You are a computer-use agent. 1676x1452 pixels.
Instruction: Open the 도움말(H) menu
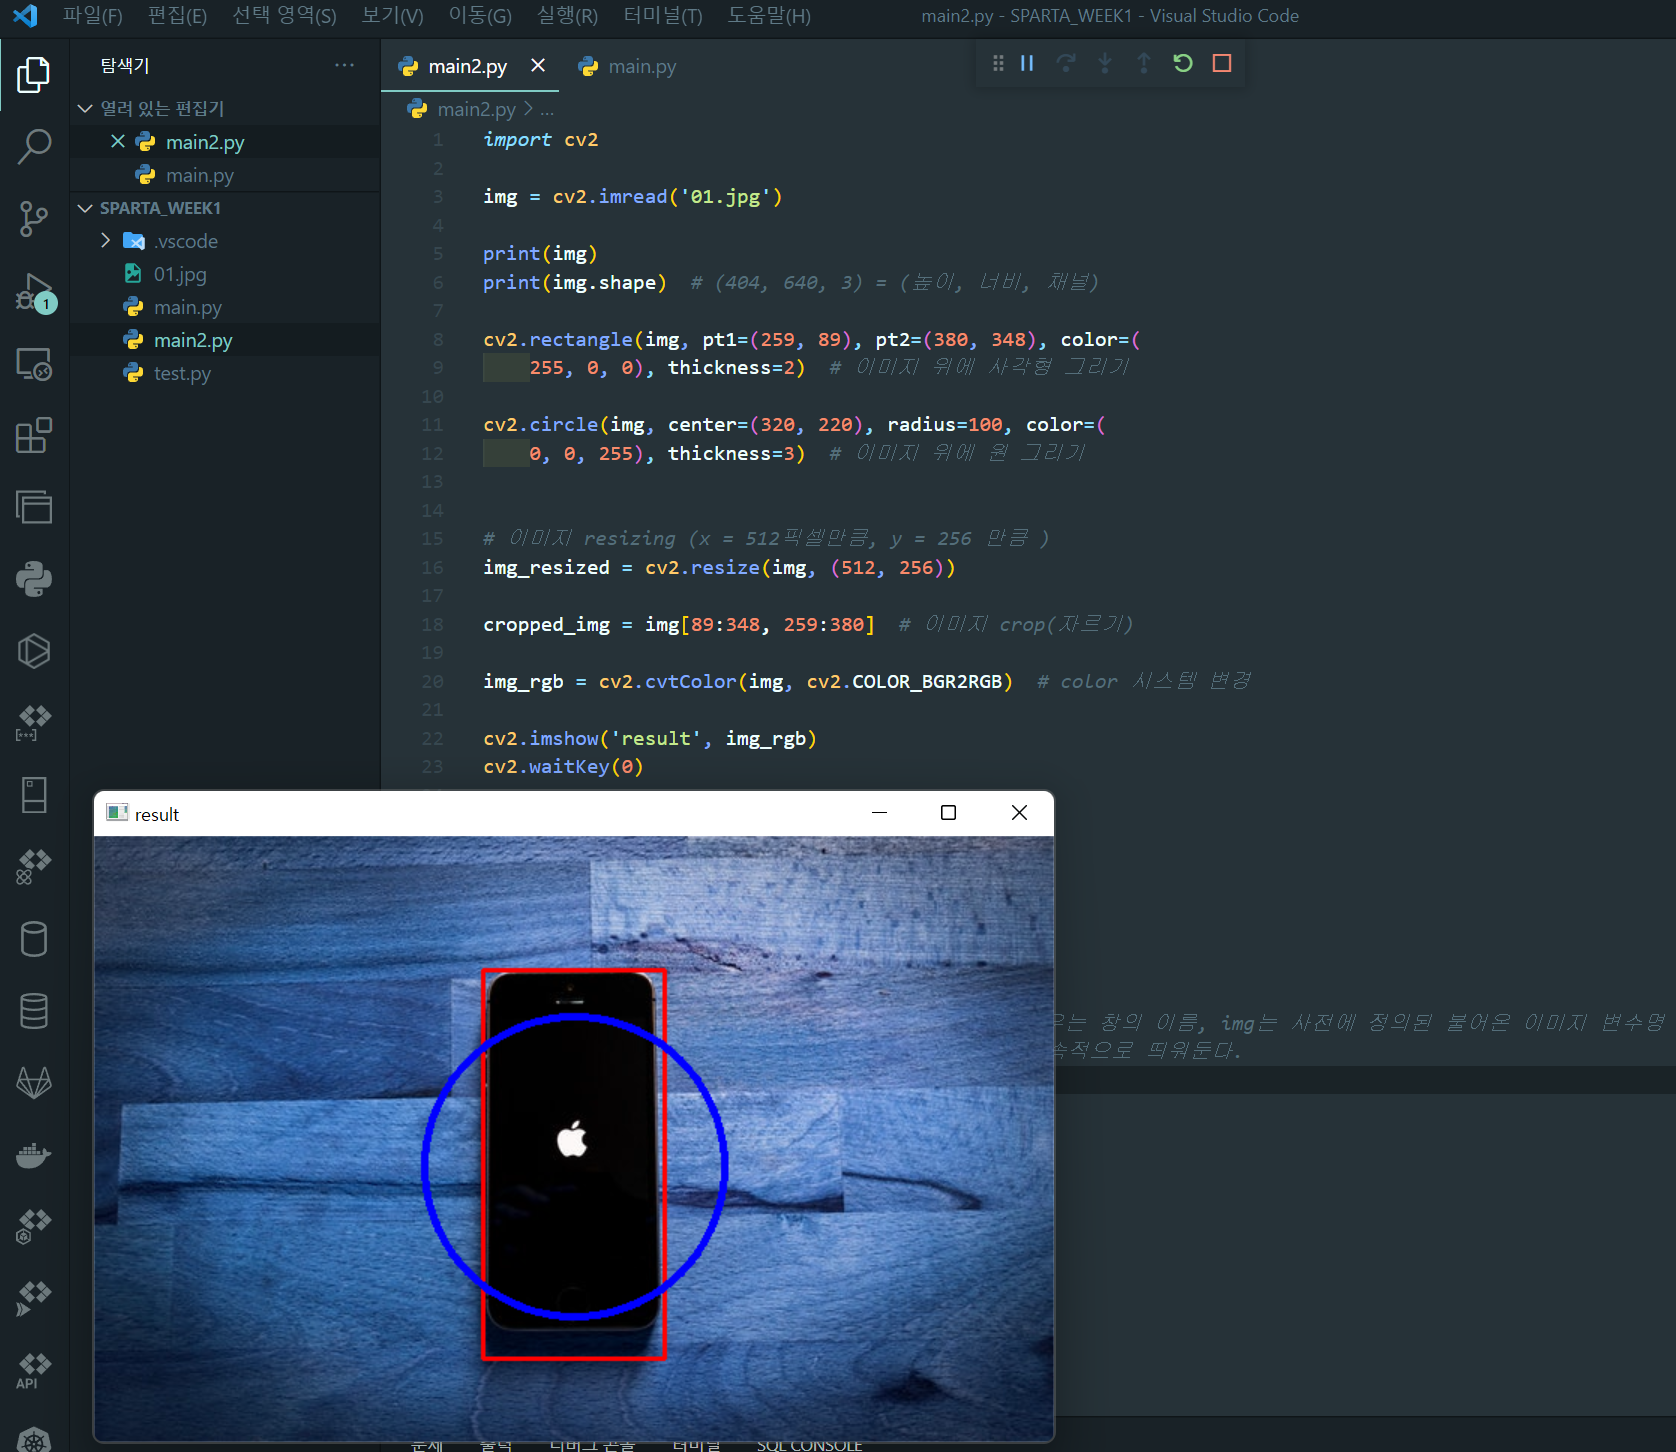[768, 15]
